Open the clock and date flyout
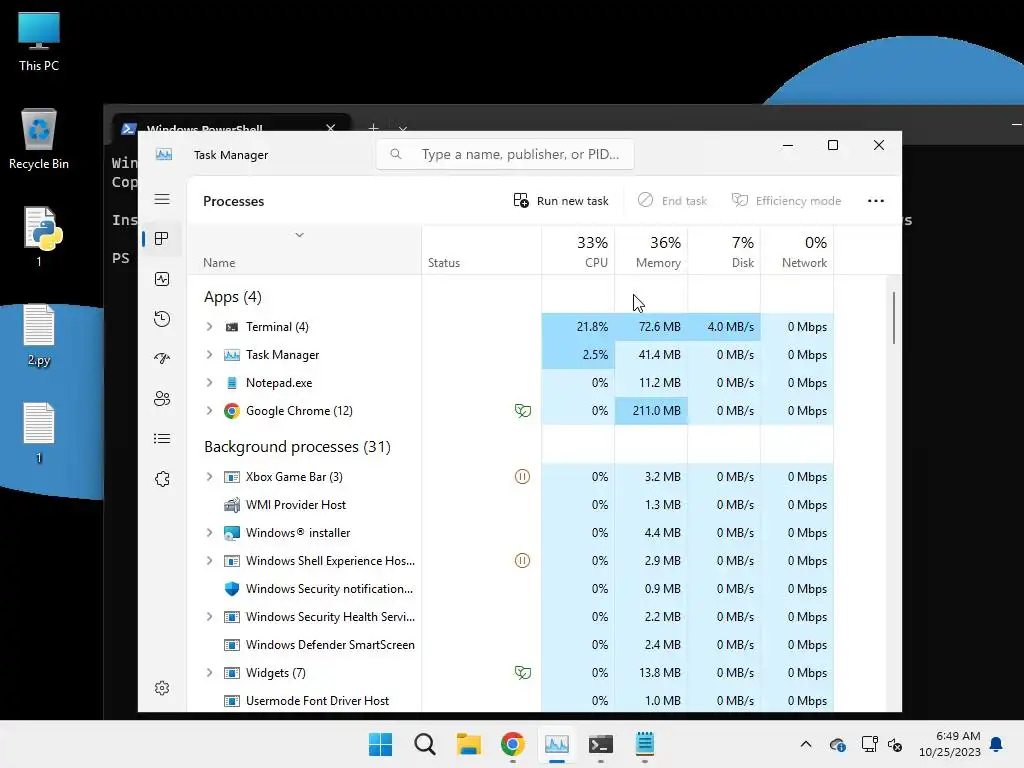 coord(950,744)
